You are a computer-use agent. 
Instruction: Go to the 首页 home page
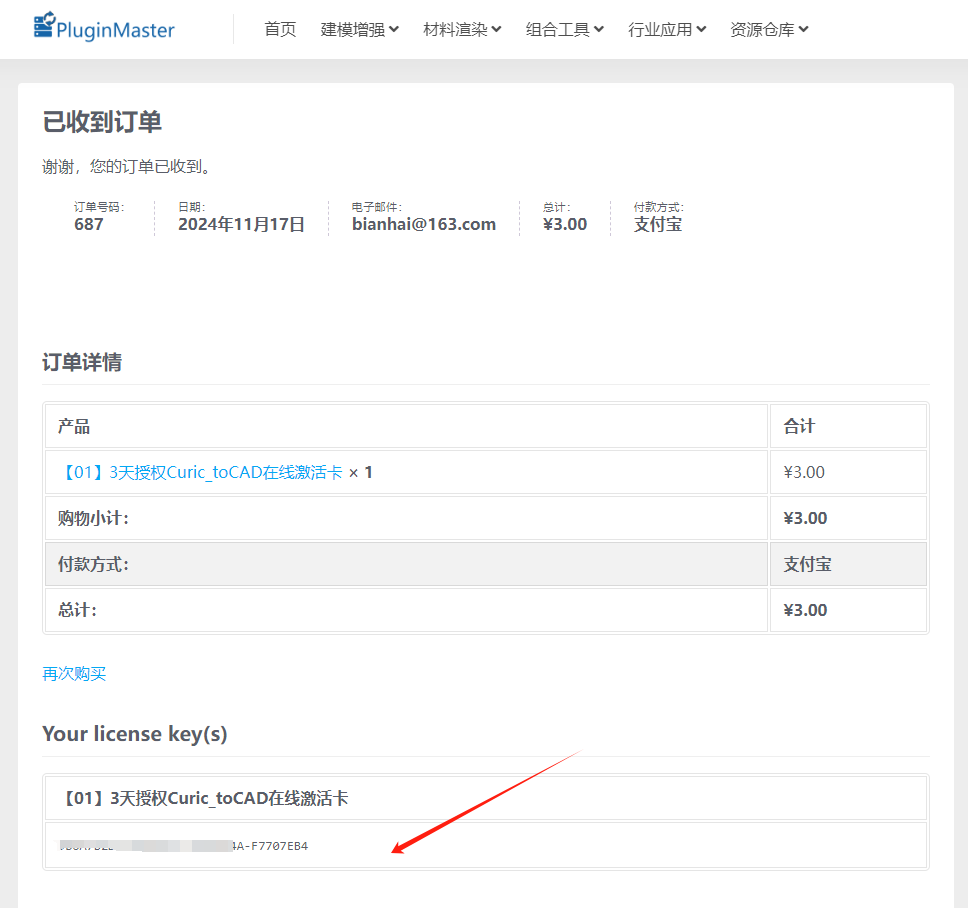(x=280, y=29)
